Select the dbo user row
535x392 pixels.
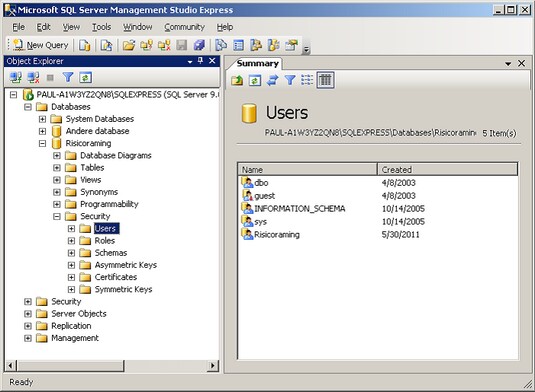coord(378,183)
